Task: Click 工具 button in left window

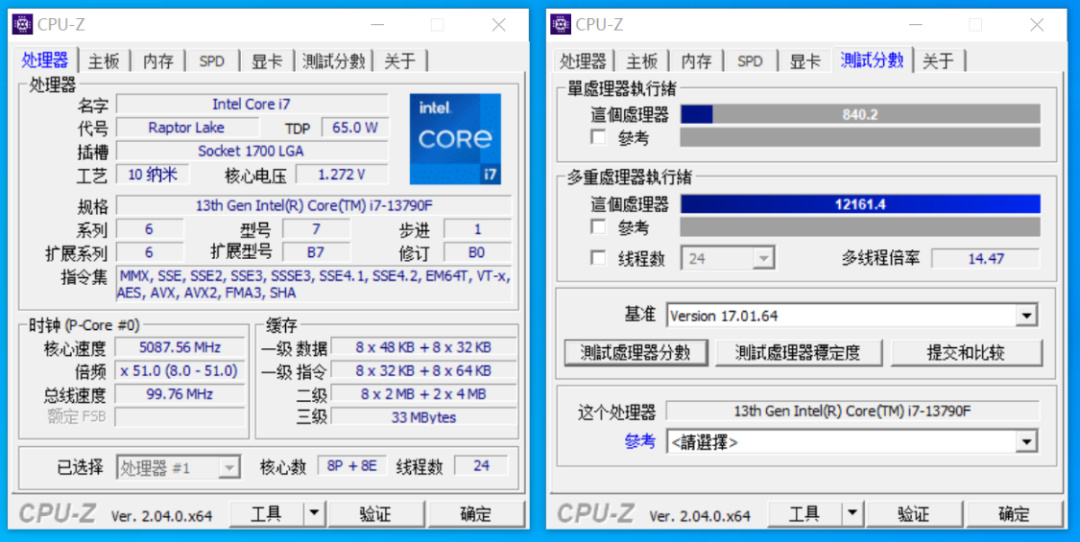Action: click(266, 514)
